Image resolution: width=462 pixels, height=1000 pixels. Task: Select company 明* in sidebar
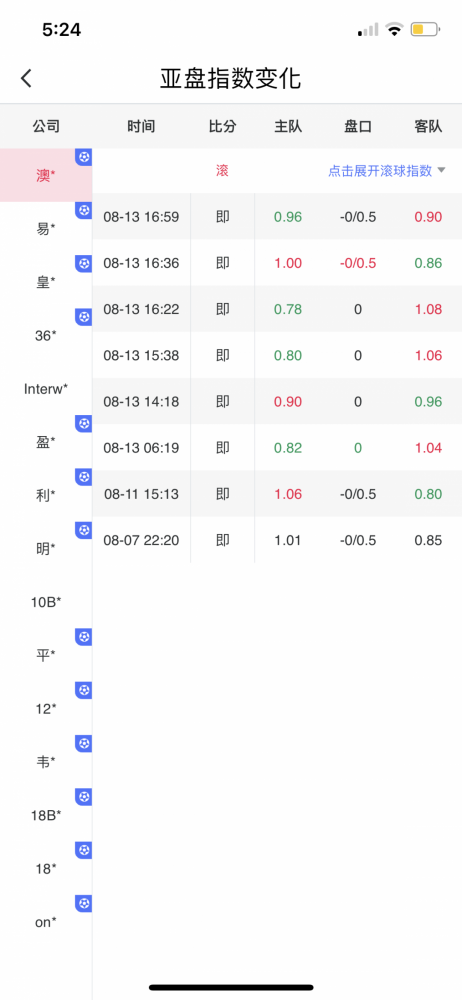tap(46, 548)
